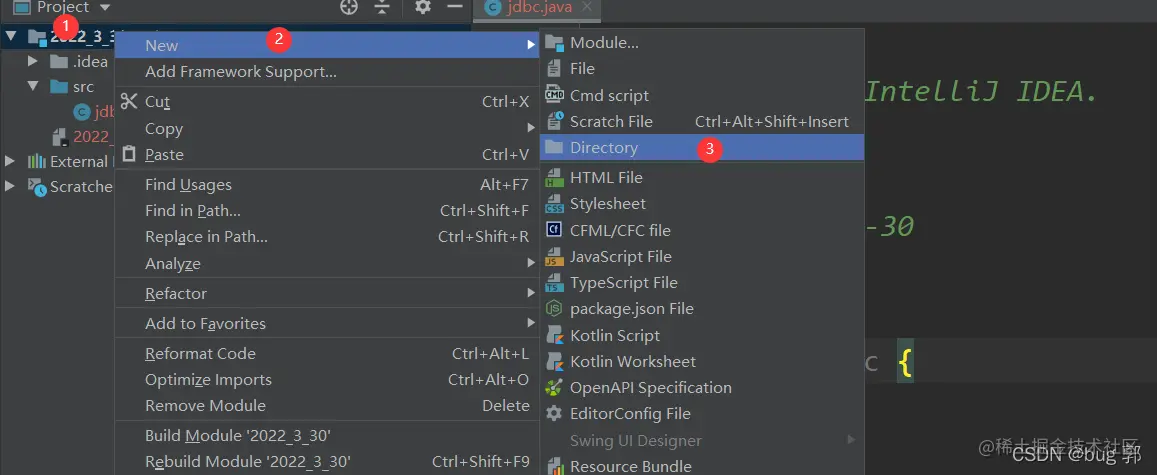Create a new Kotlin Script
The image size is (1157, 475).
702,335
